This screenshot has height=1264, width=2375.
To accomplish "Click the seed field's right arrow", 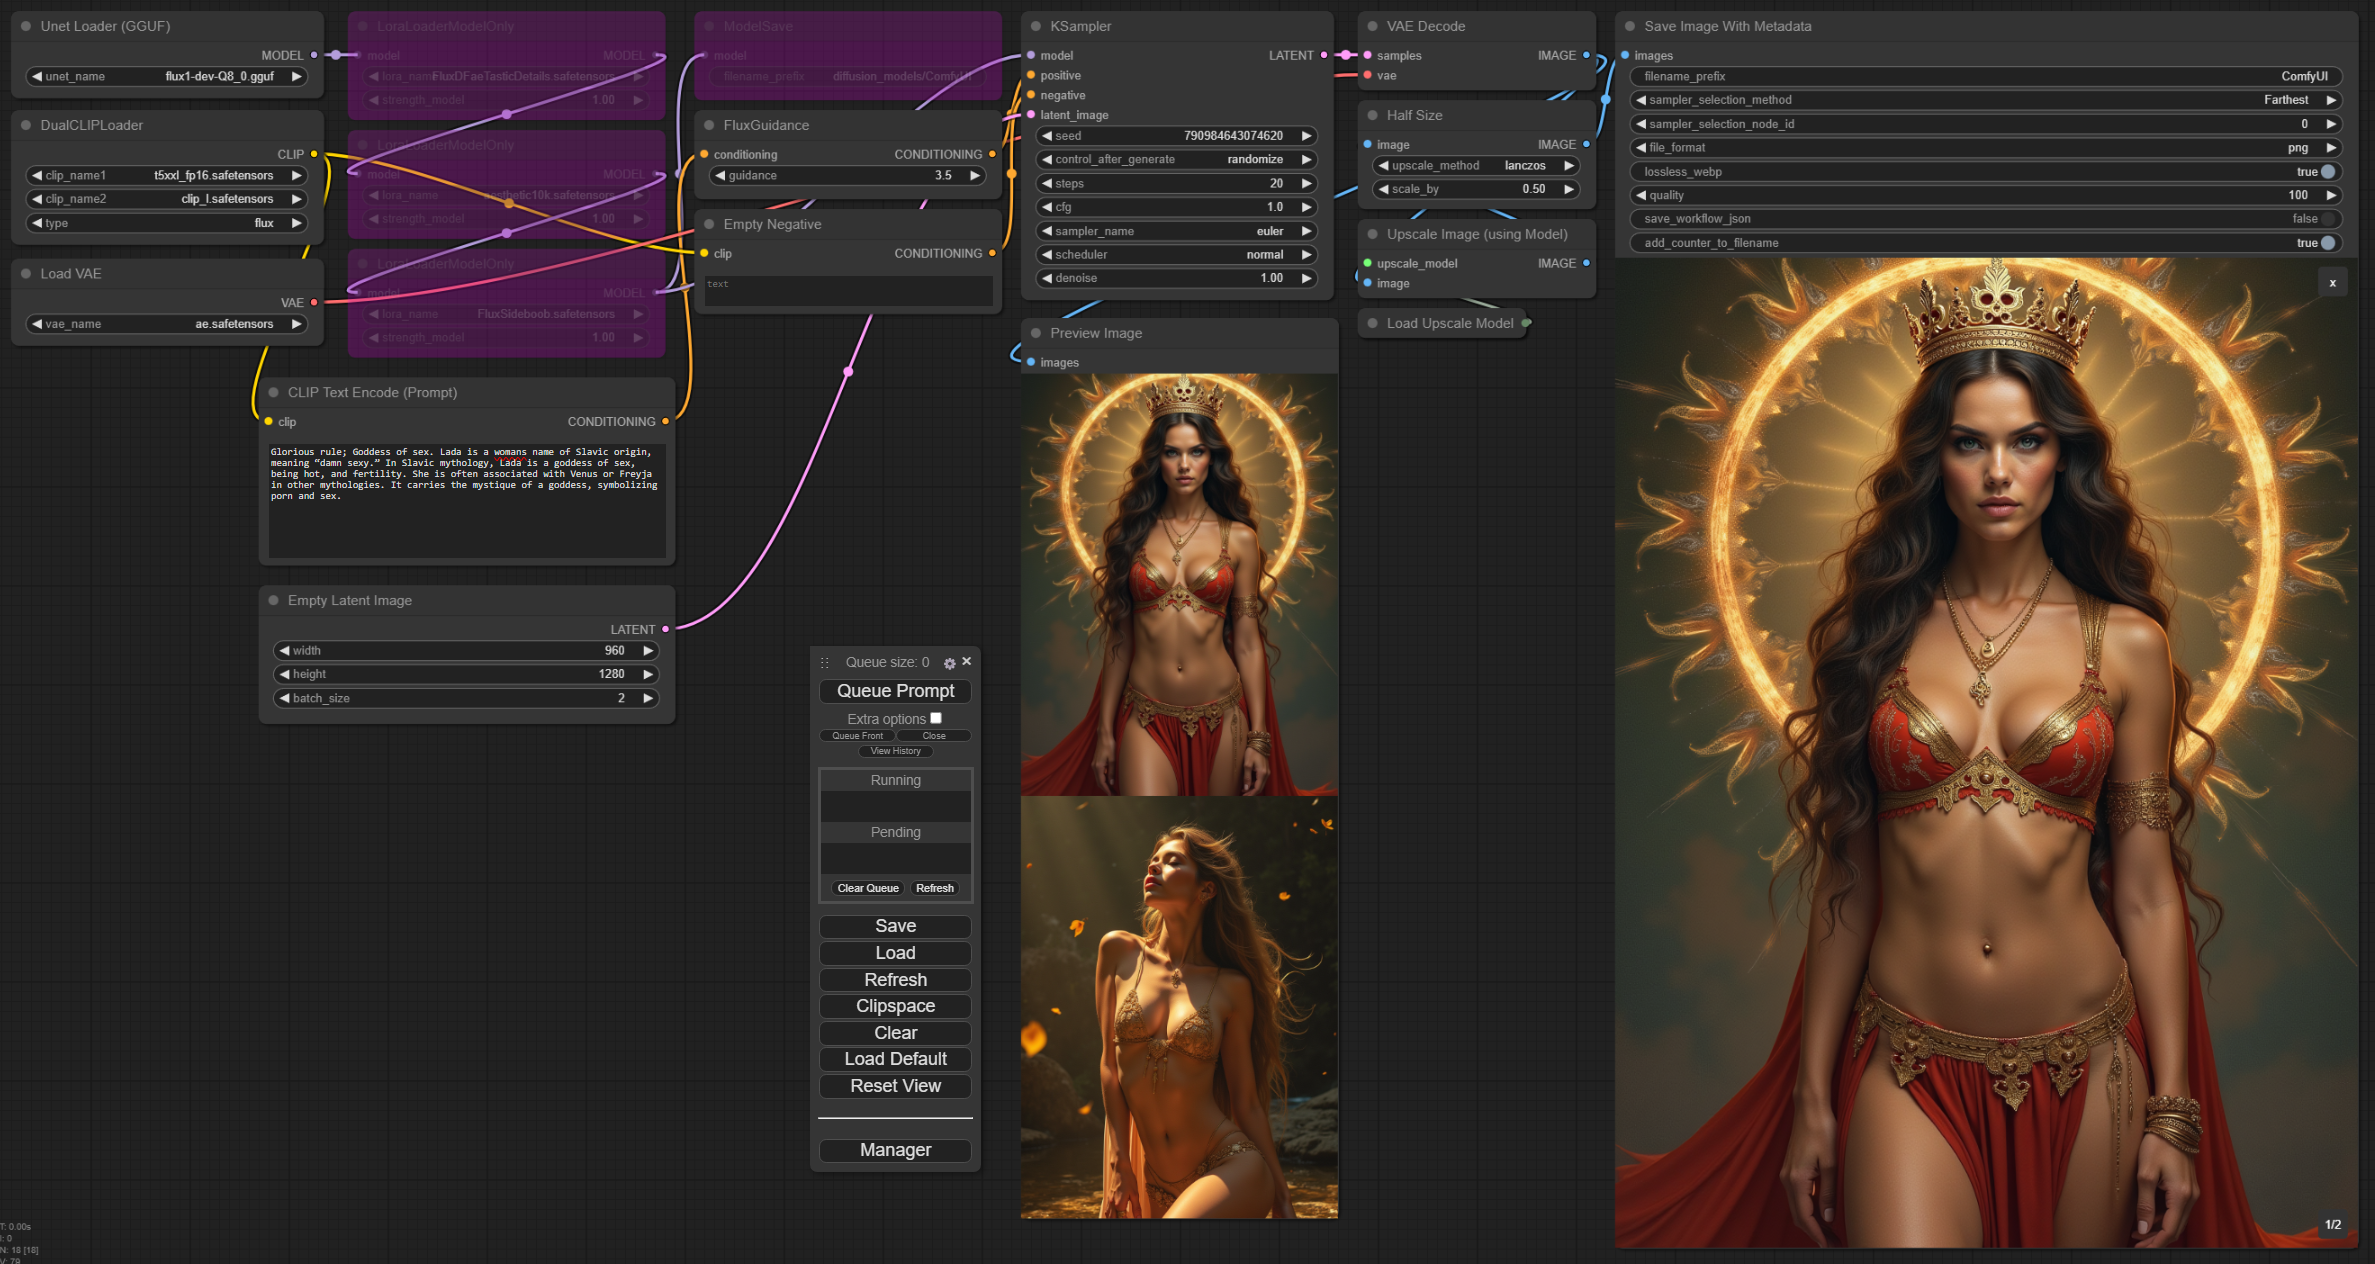I will pyautogui.click(x=1306, y=136).
